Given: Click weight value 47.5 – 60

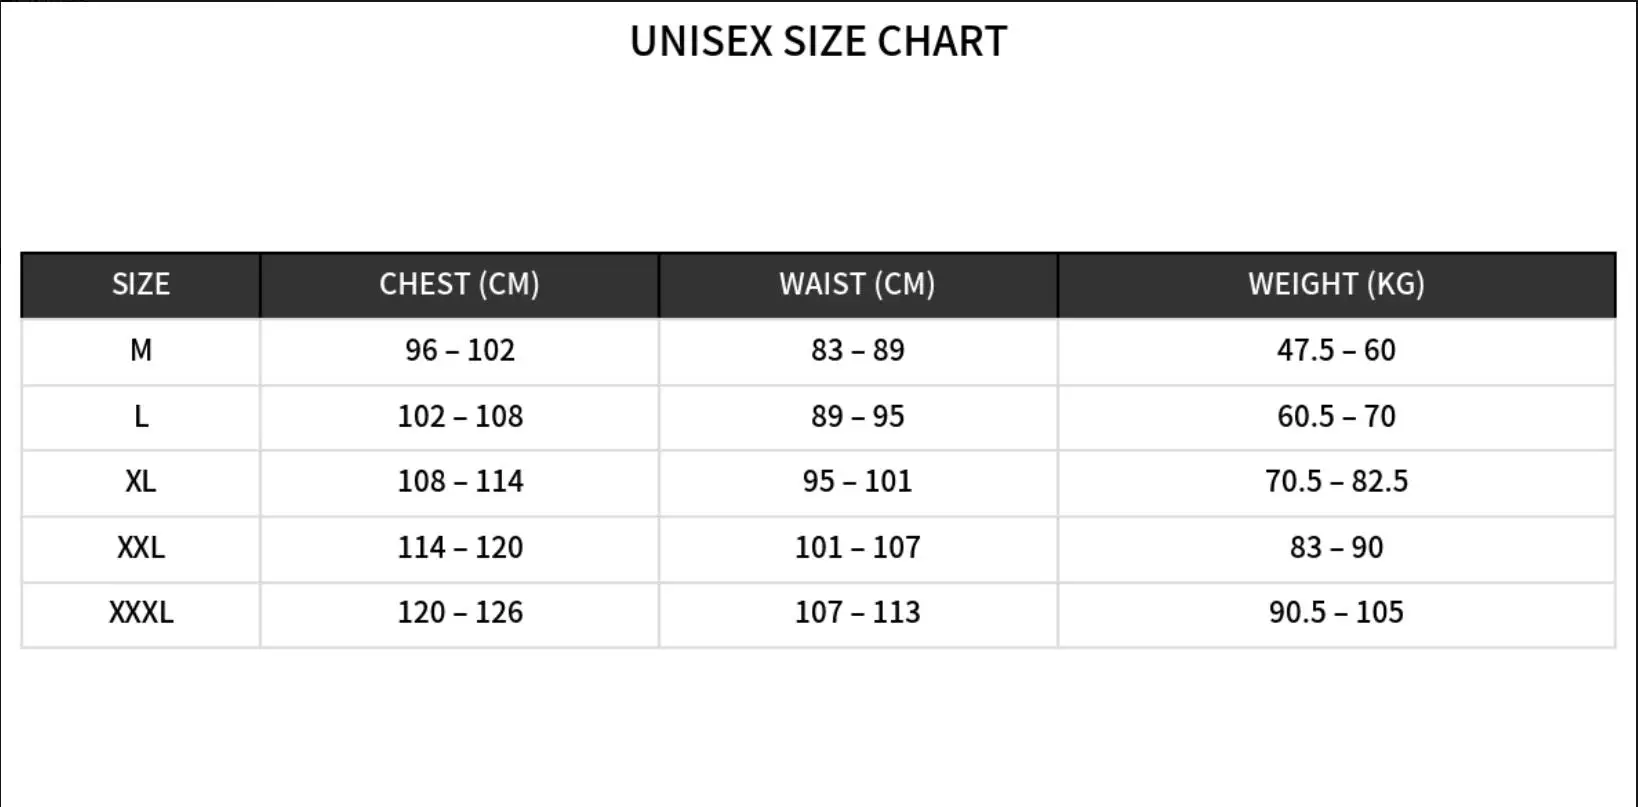Looking at the screenshot, I should click(1336, 350).
